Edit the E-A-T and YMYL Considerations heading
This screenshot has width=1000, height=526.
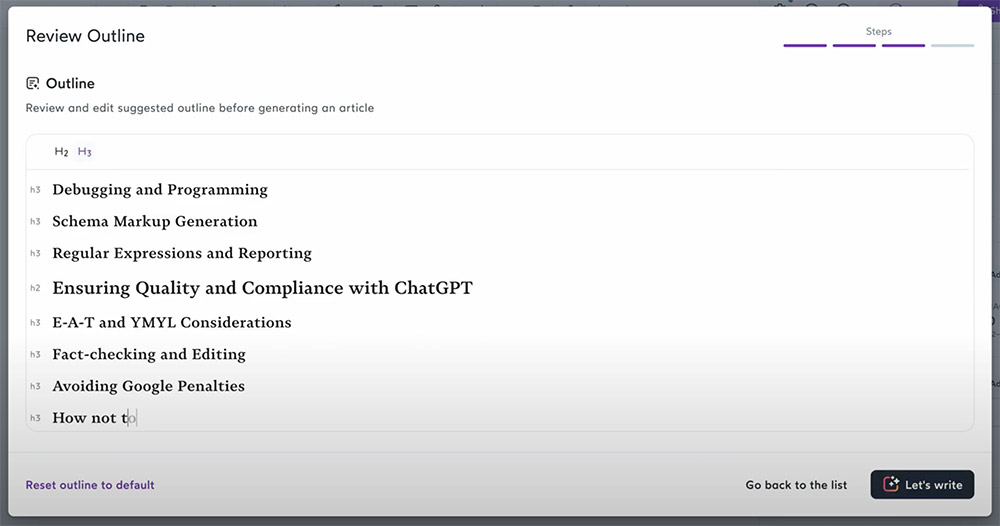(x=172, y=323)
